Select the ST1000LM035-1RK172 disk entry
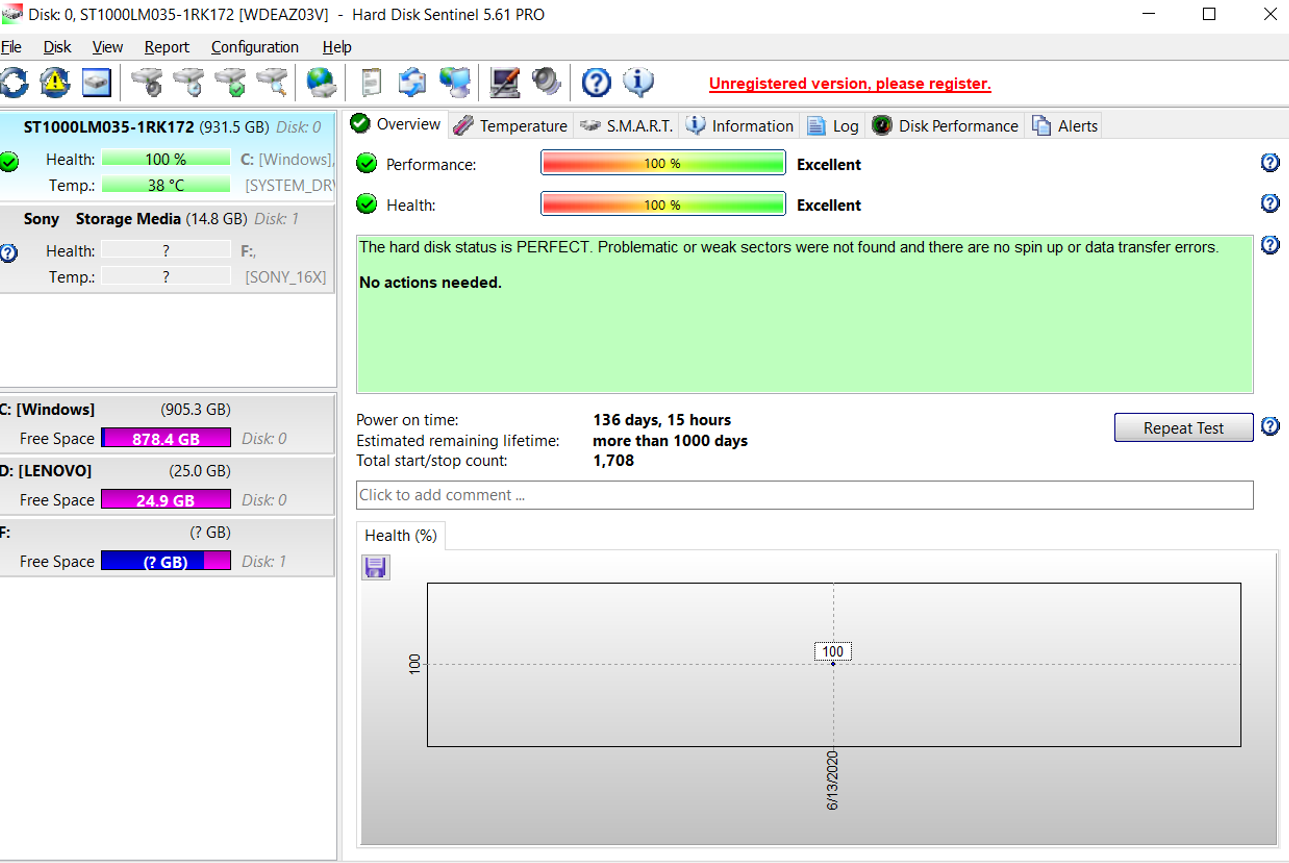Screen dimensions: 1289x863 (x=168, y=158)
